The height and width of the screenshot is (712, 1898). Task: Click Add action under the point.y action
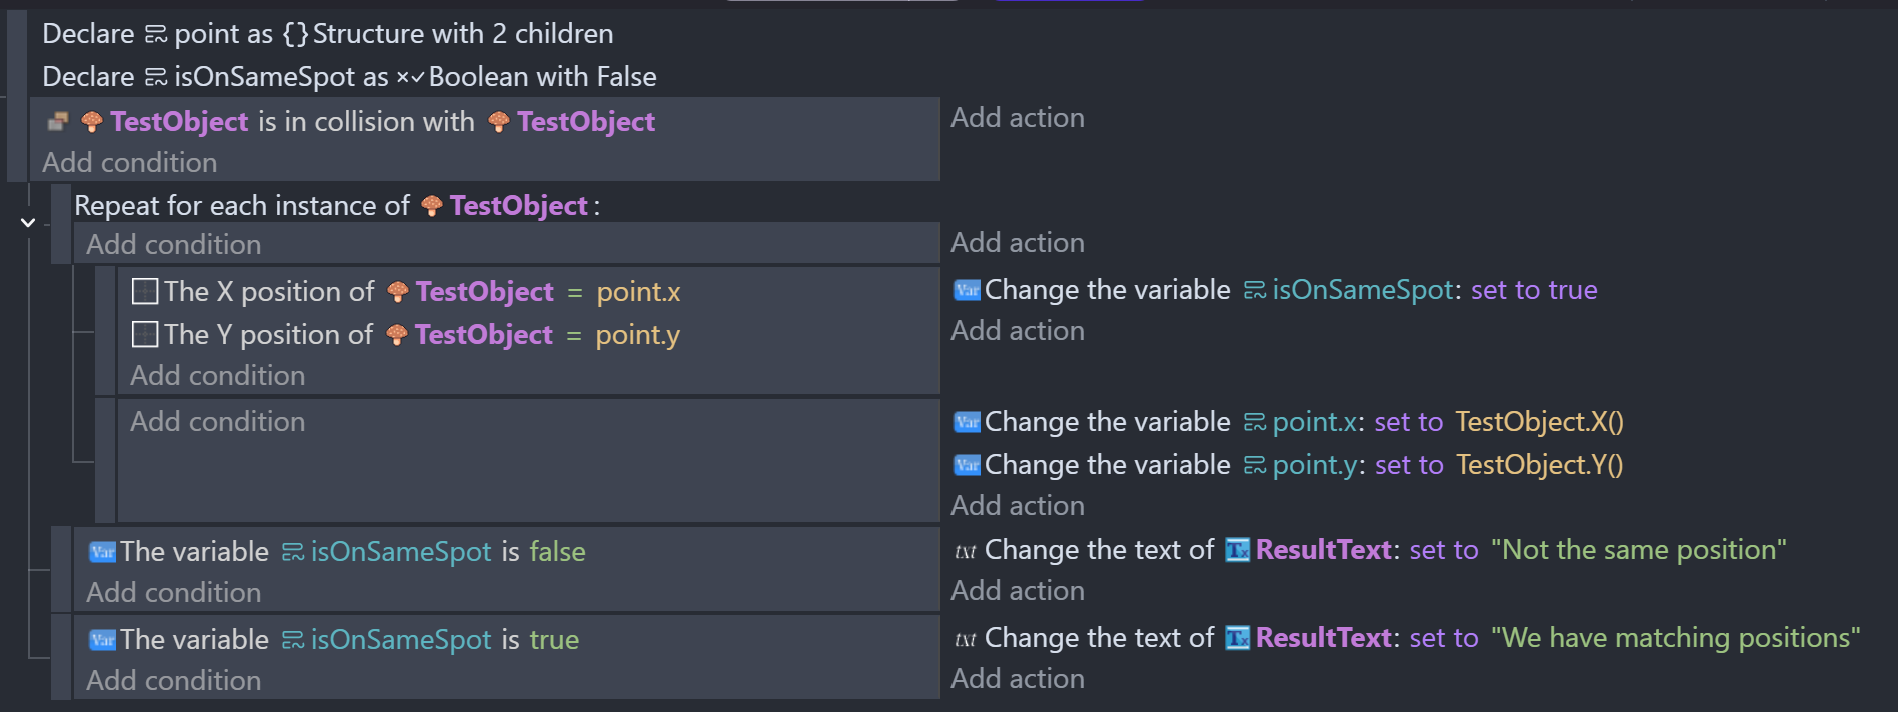[1017, 506]
